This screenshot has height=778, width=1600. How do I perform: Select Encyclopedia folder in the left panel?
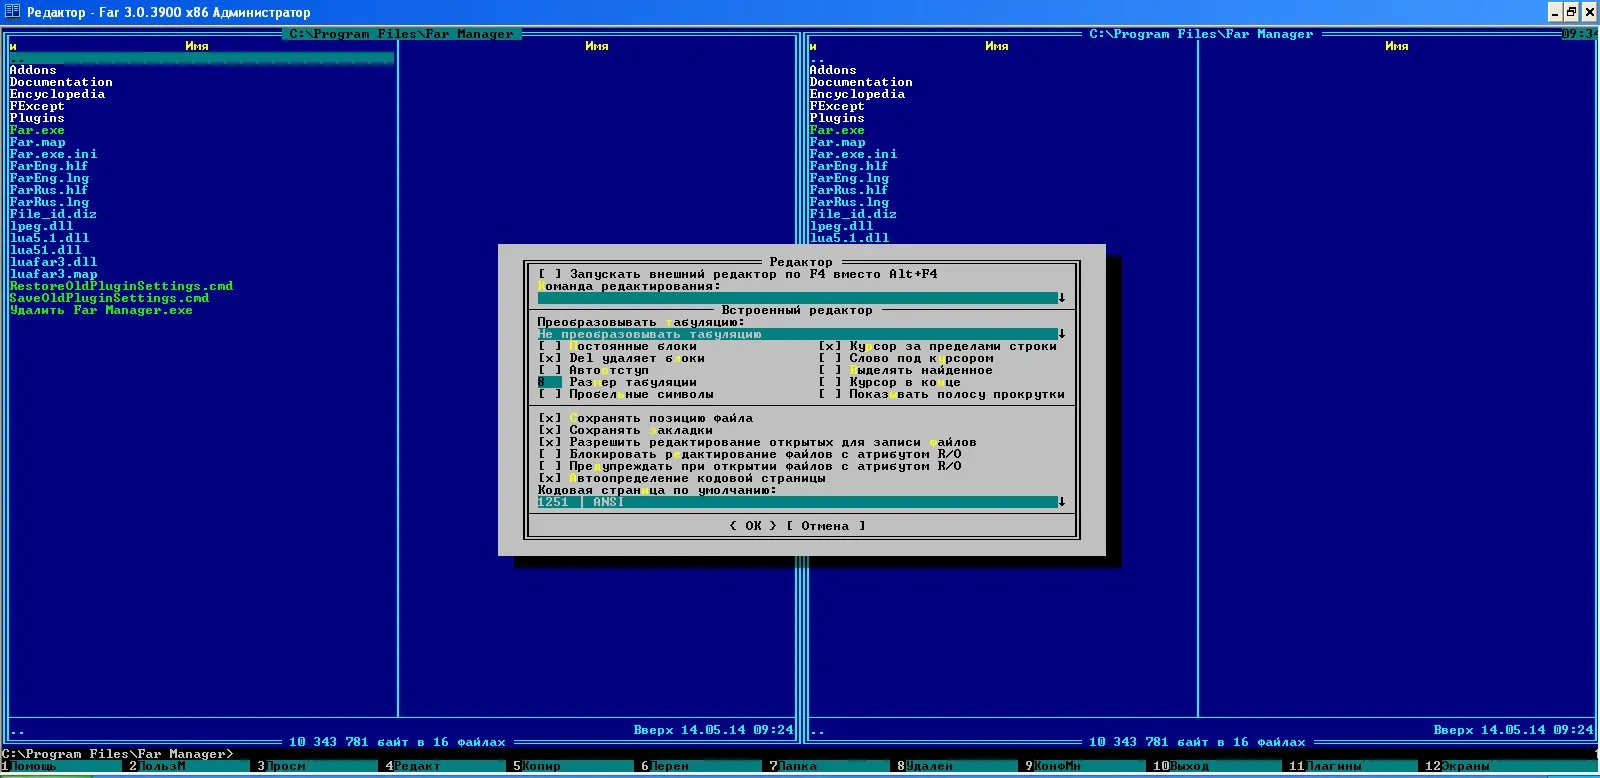(x=57, y=94)
